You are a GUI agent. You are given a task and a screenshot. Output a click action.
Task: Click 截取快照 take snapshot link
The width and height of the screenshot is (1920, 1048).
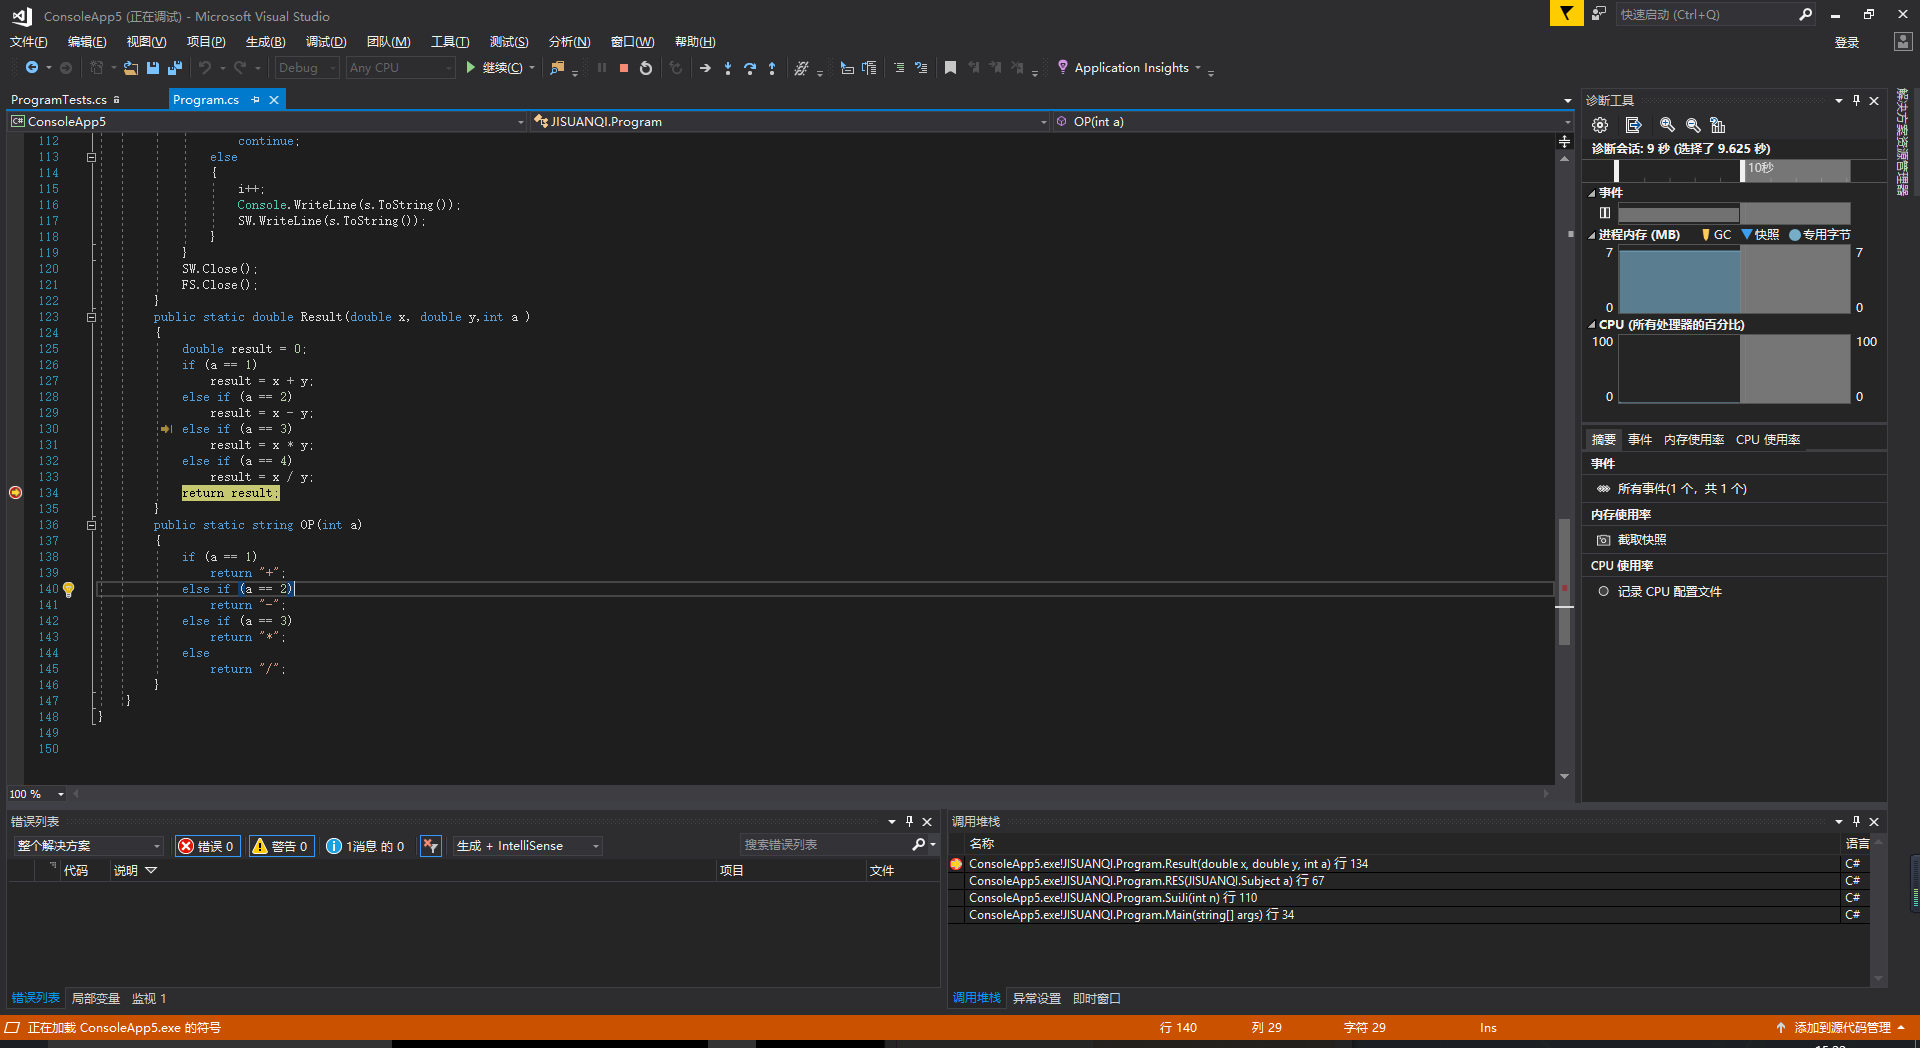click(x=1641, y=540)
